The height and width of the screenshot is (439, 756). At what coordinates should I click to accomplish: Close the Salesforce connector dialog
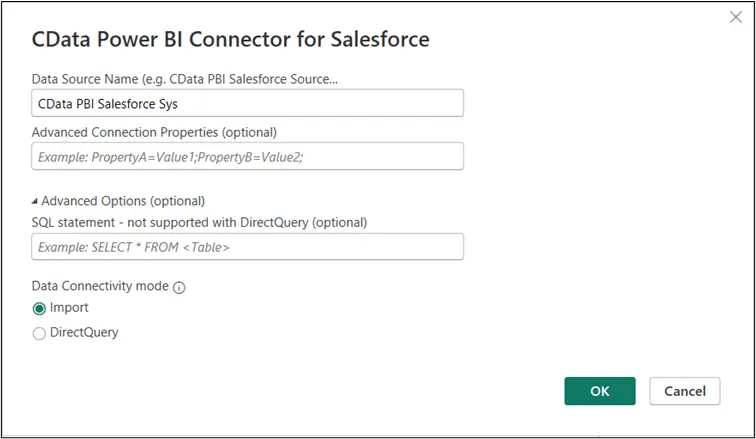point(736,17)
